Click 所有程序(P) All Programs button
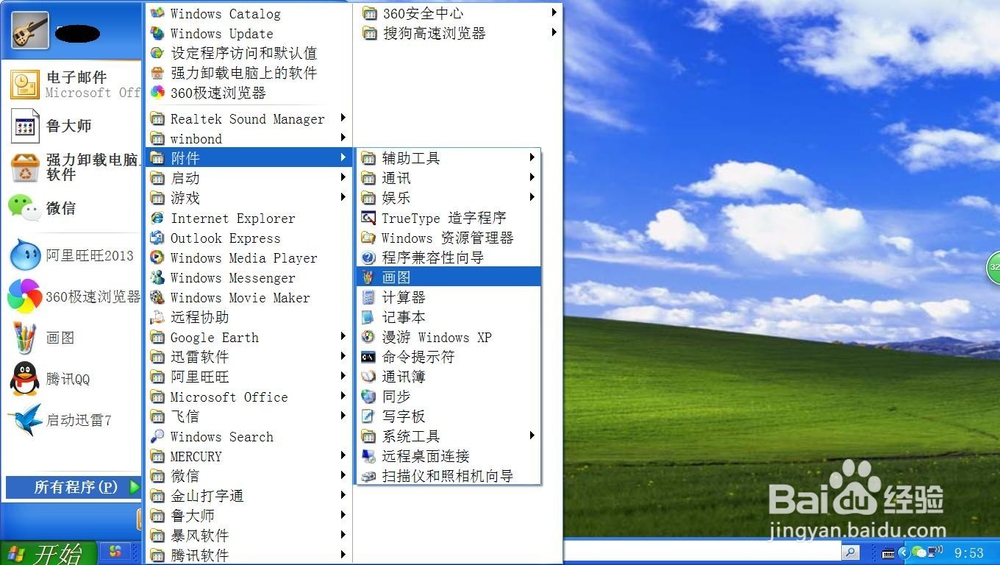Image resolution: width=1000 pixels, height=565 pixels. pos(73,487)
